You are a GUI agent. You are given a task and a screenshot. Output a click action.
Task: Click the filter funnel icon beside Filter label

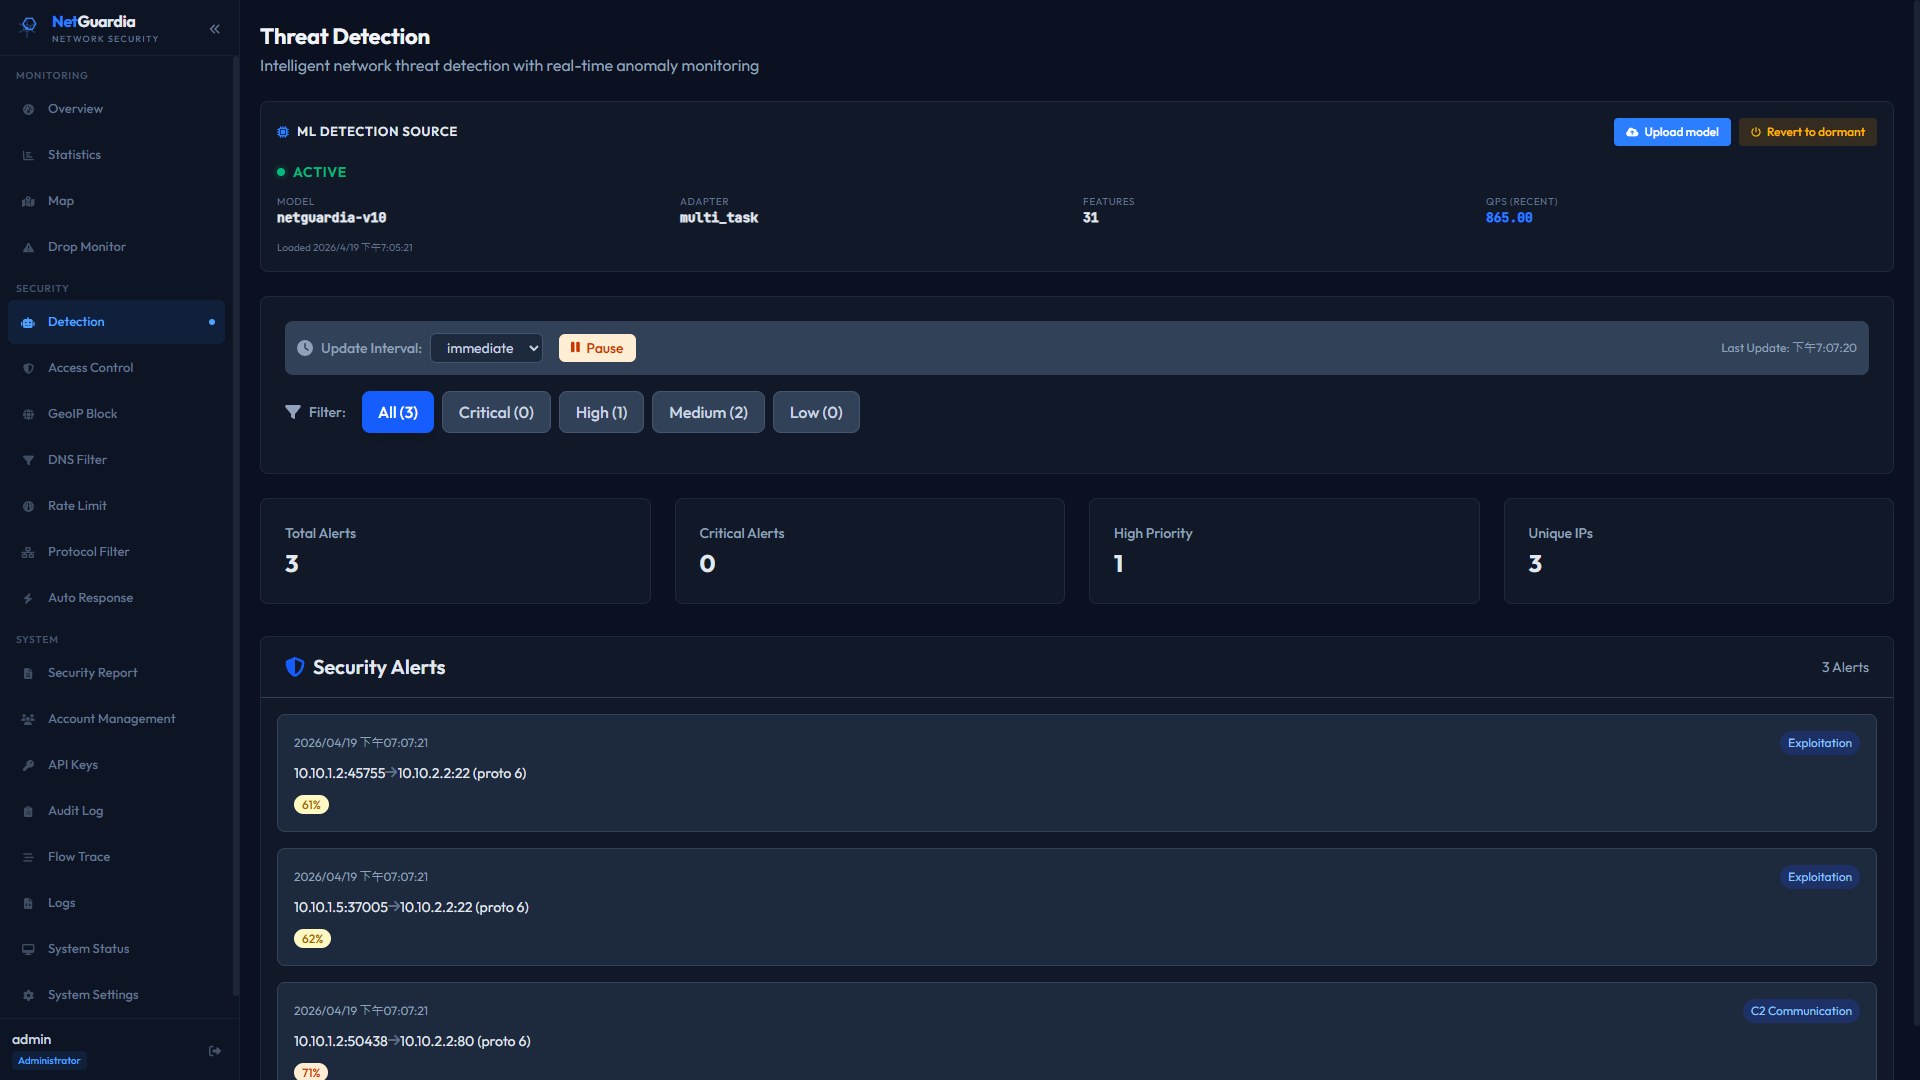point(293,412)
